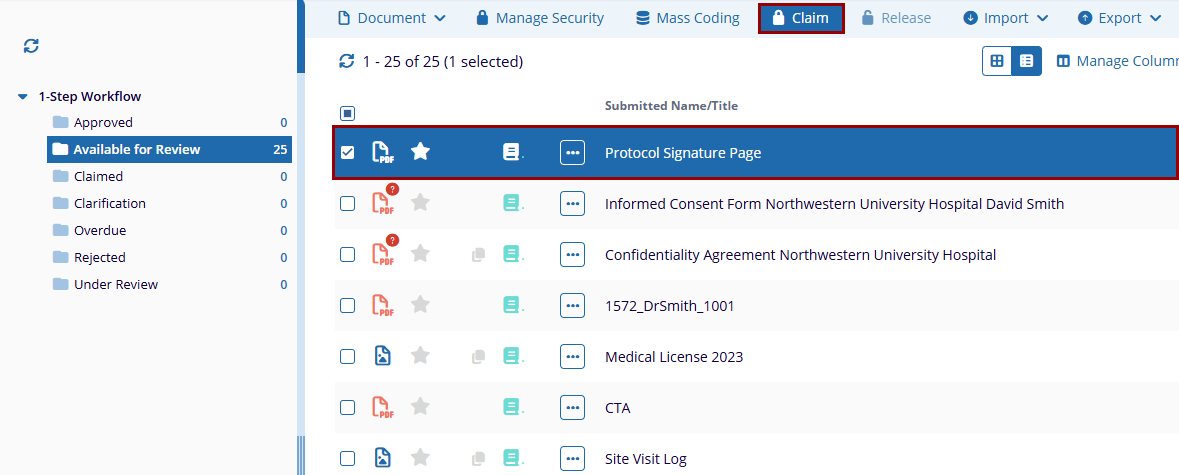Screen dimensions: 1179x475
Task: Refresh the document list count
Action: coord(347,62)
